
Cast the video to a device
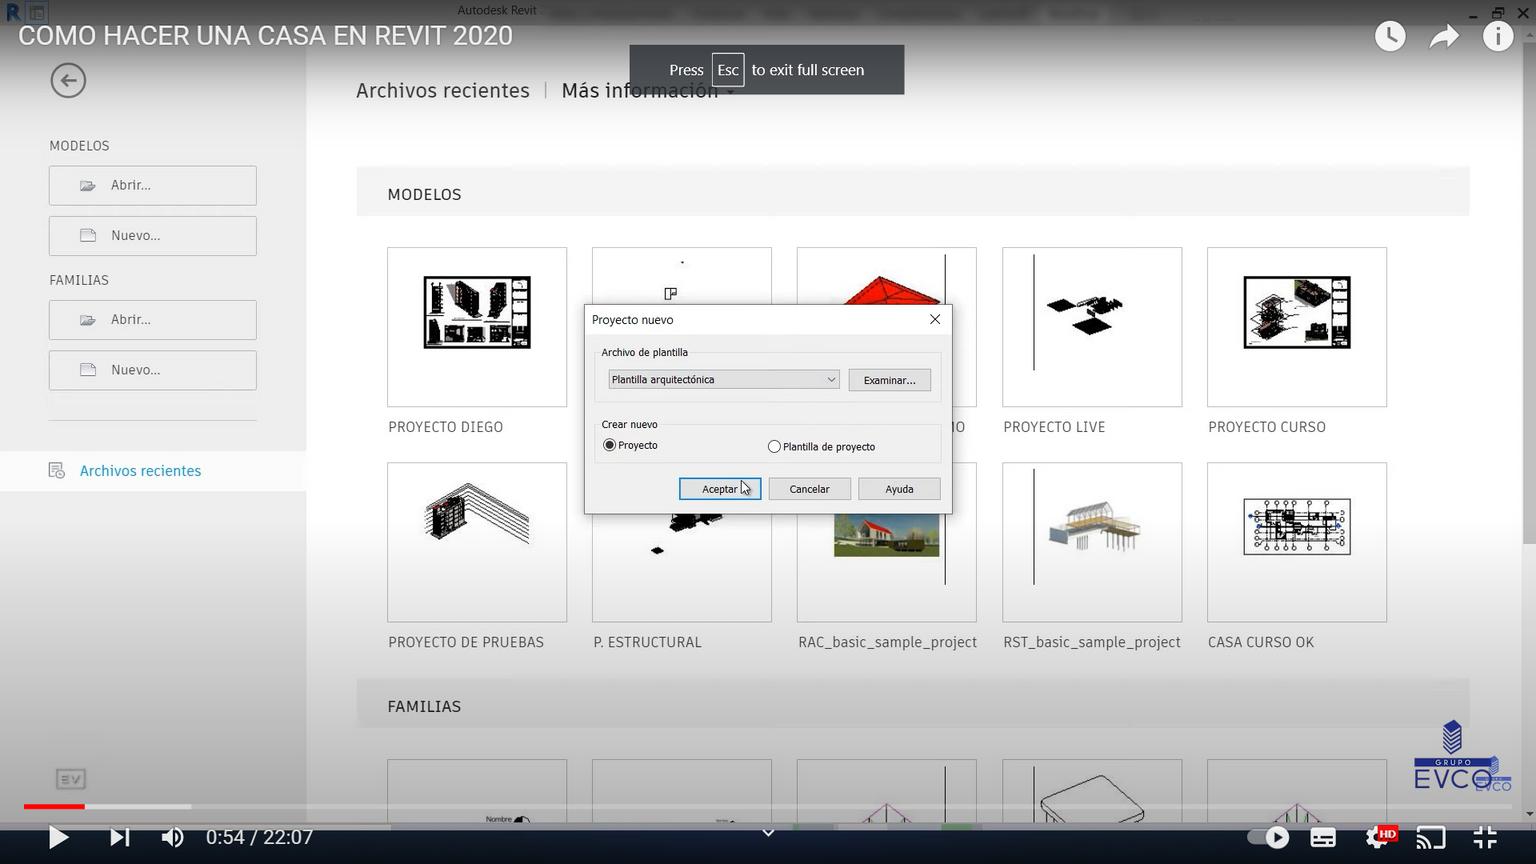[x=1431, y=837]
